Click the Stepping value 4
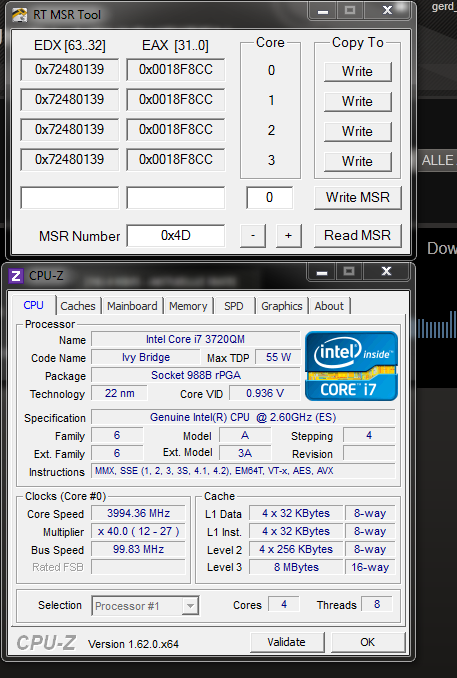Screen dimensions: 457x678 pyautogui.click(x=369, y=435)
